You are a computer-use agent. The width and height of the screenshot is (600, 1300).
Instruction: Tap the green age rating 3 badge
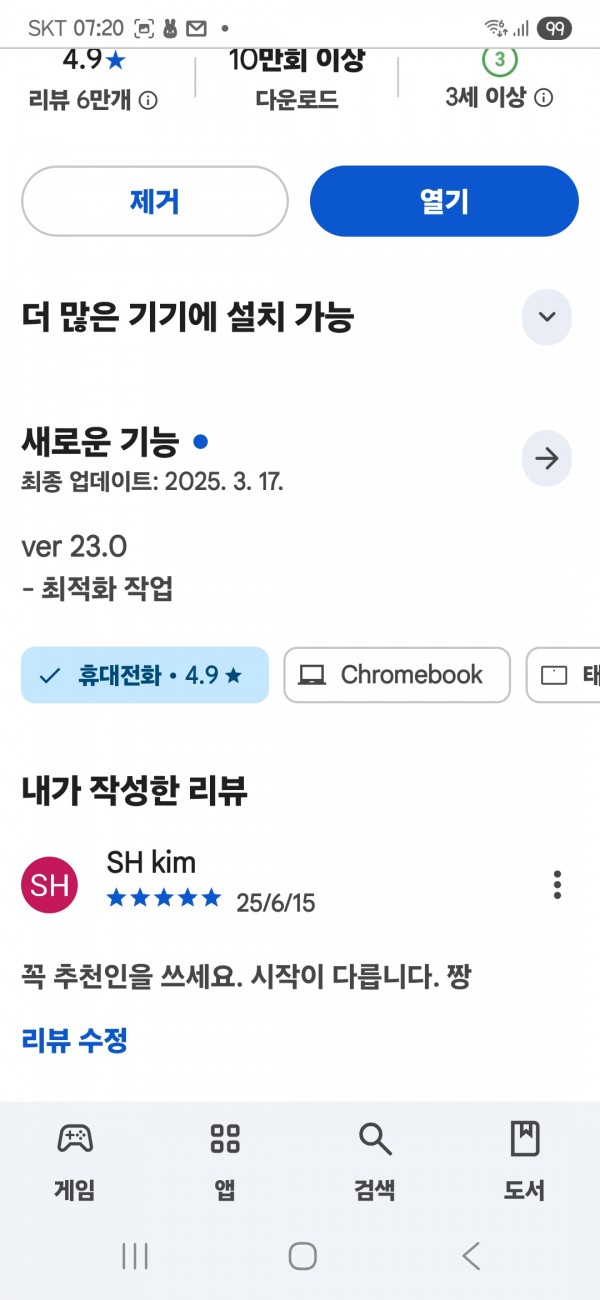click(499, 60)
